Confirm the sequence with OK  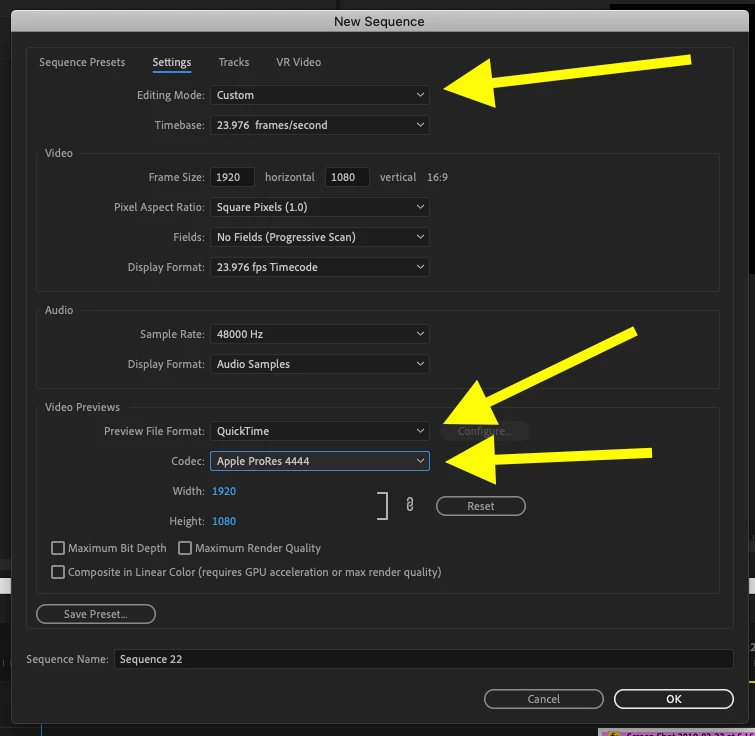(674, 699)
